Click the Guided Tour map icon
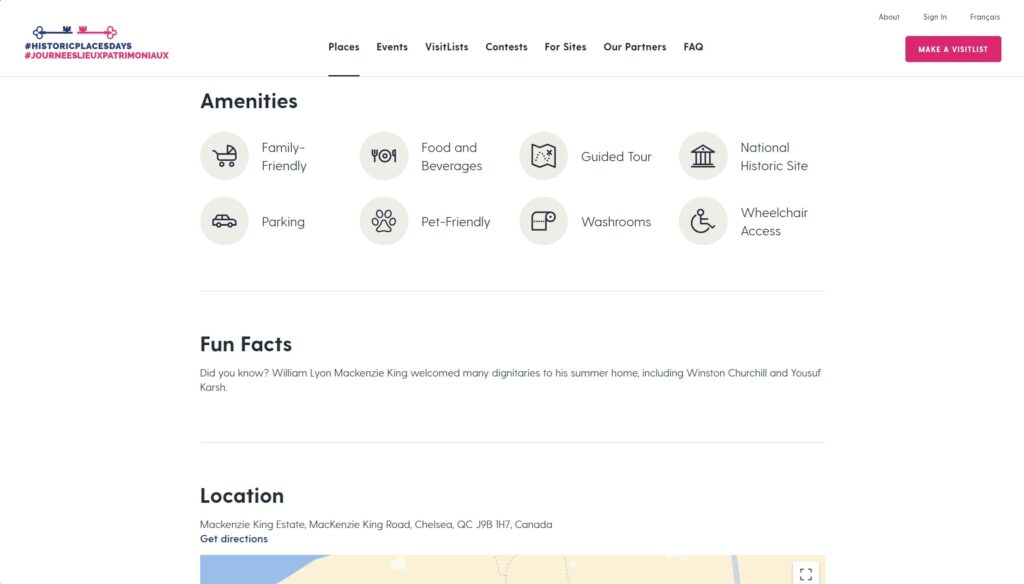Viewport: 1024px width, 584px height. [x=543, y=156]
